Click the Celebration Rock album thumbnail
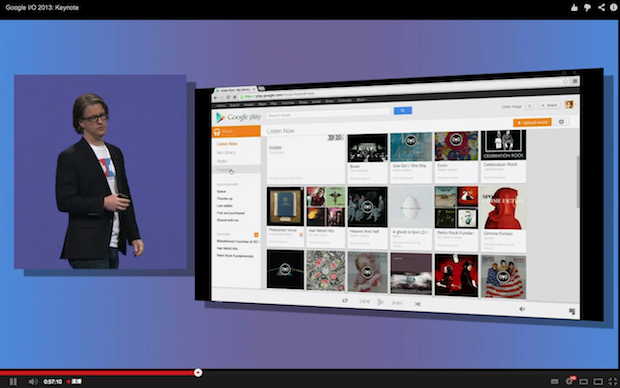Image resolution: width=620 pixels, height=388 pixels. [x=503, y=145]
